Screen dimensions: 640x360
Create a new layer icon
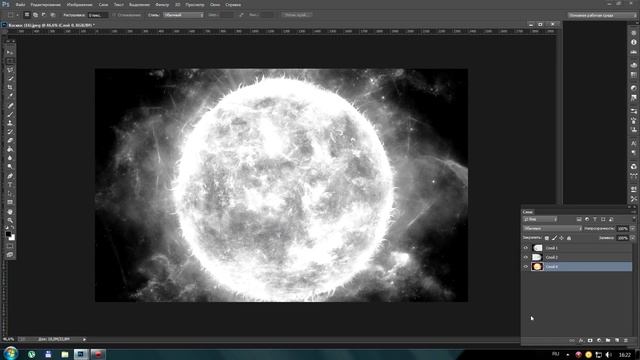coord(617,340)
